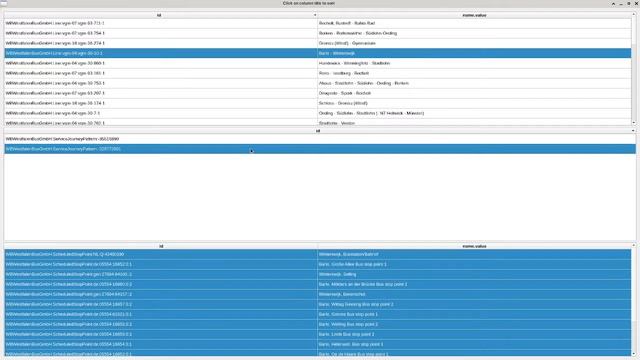The height and width of the screenshot is (360, 640).
Task: Click bottom table scrollbar down arrow
Action: (x=633, y=353)
